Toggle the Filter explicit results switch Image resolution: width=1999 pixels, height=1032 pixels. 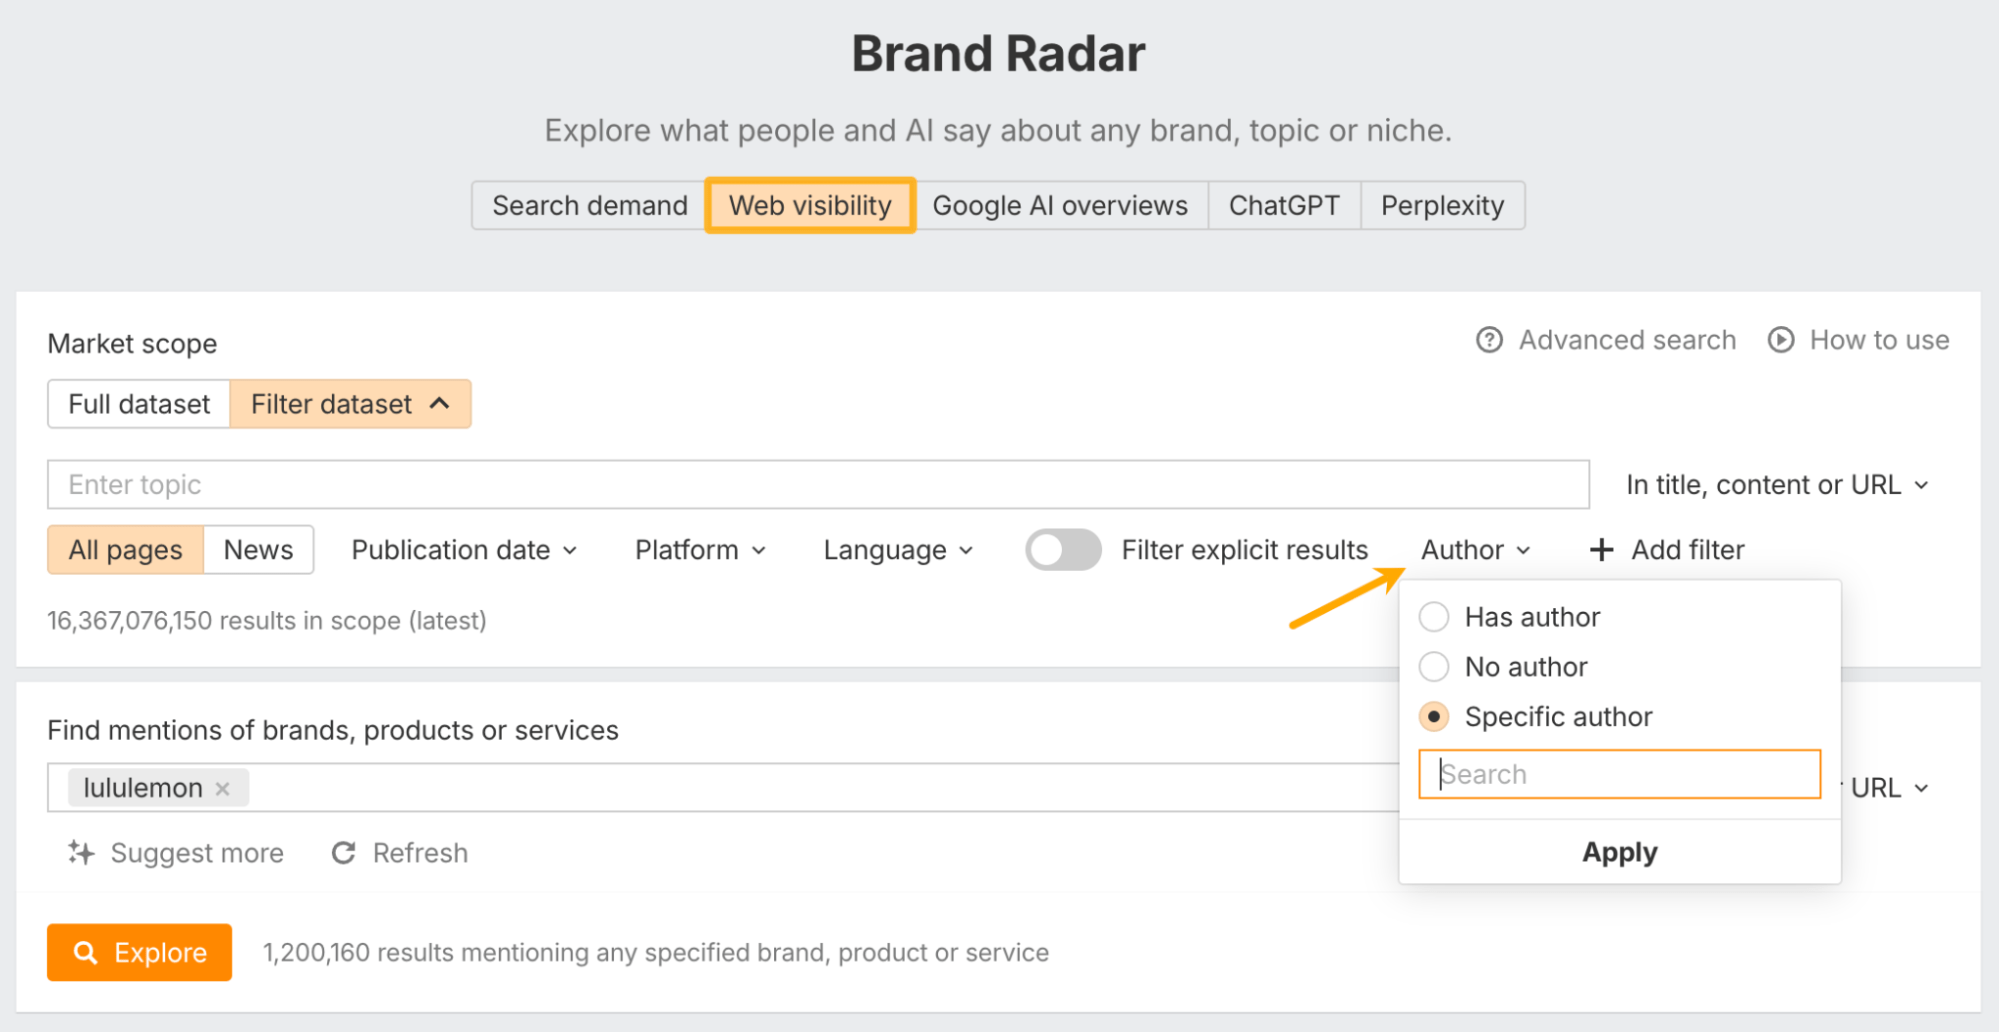tap(1063, 550)
